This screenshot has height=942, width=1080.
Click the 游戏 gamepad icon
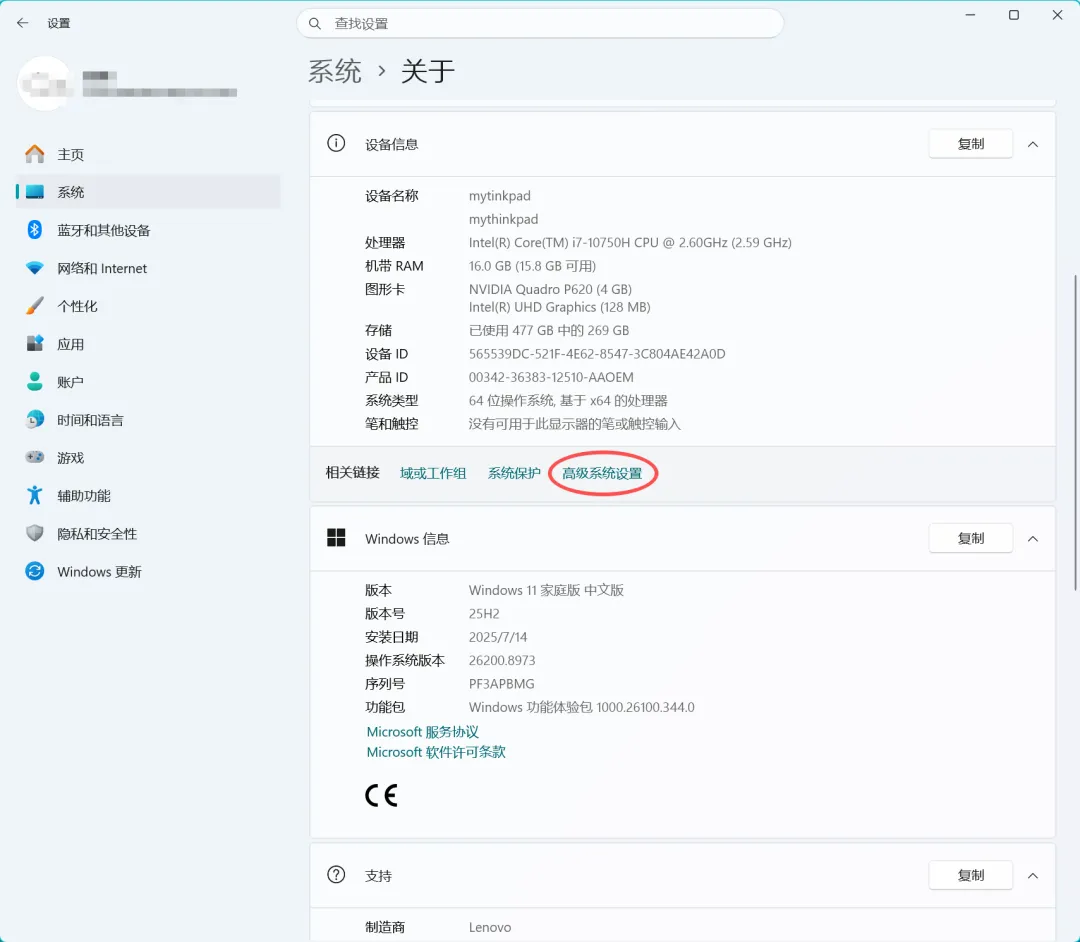[x=34, y=457]
